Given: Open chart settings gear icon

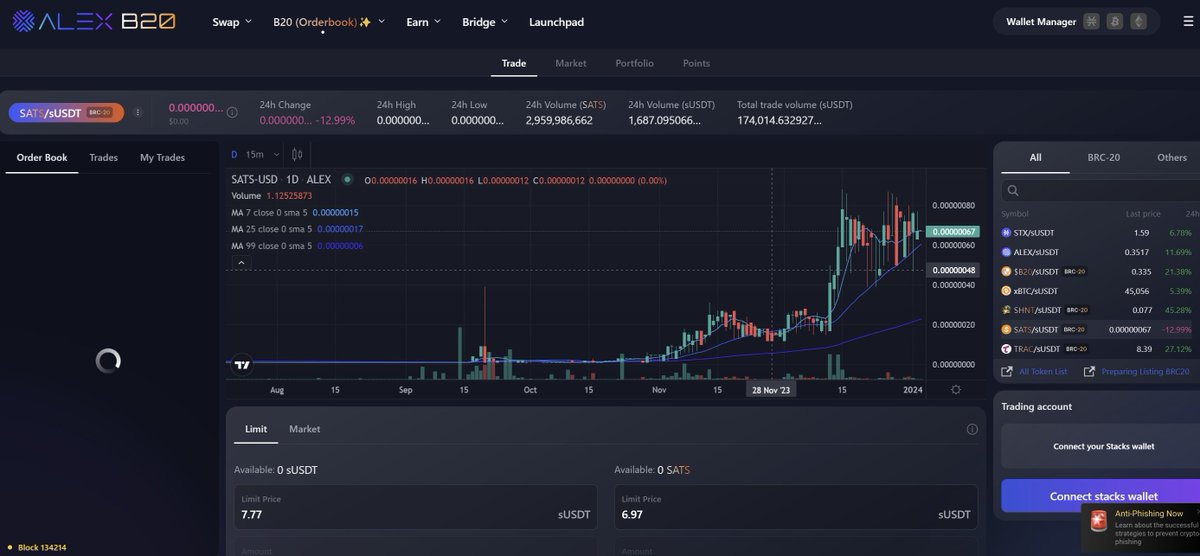Looking at the screenshot, I should 956,389.
